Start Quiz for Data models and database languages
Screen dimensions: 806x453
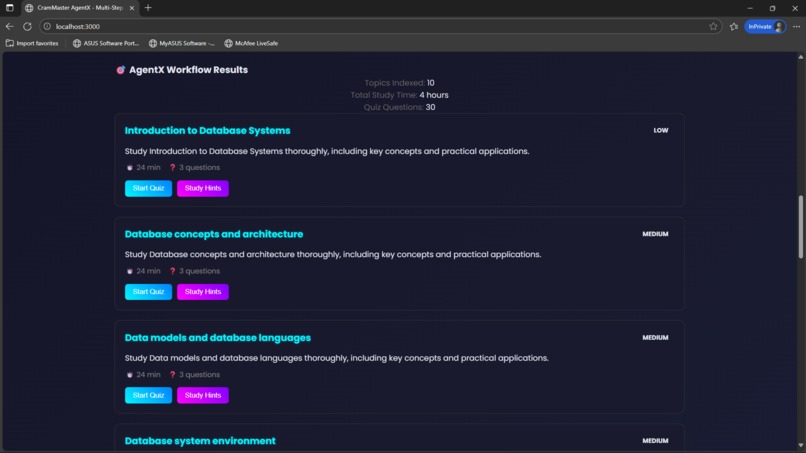click(148, 395)
